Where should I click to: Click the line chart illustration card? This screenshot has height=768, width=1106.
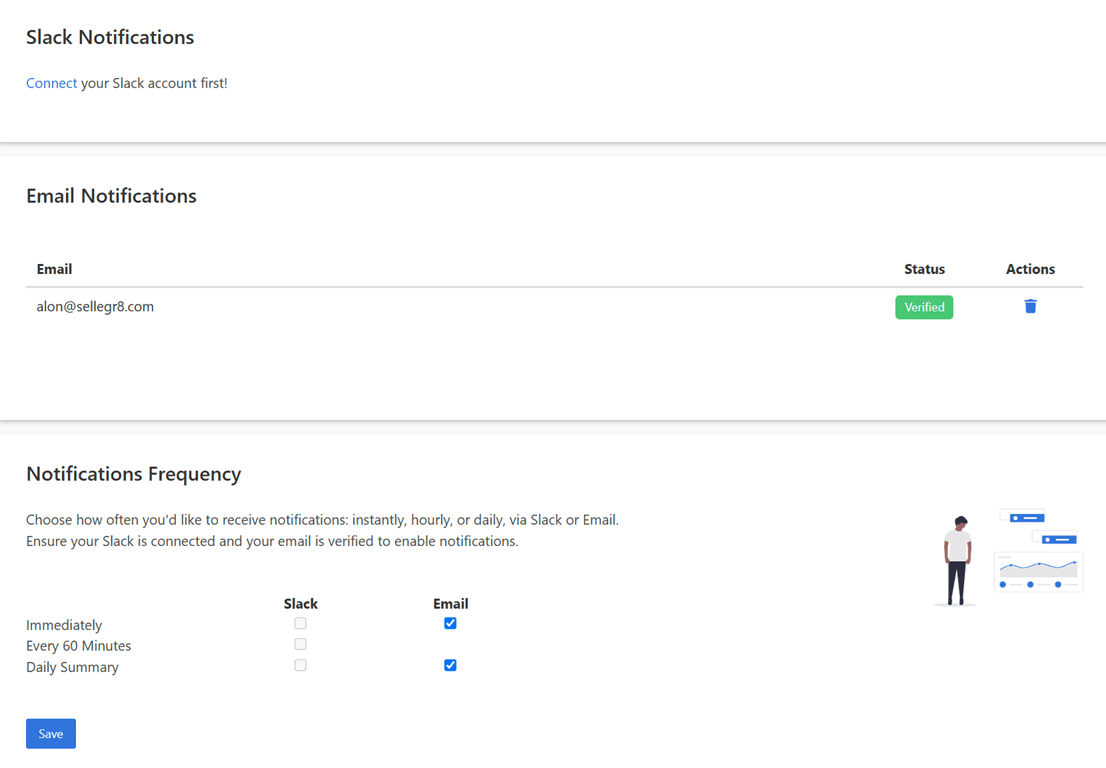(x=1038, y=573)
